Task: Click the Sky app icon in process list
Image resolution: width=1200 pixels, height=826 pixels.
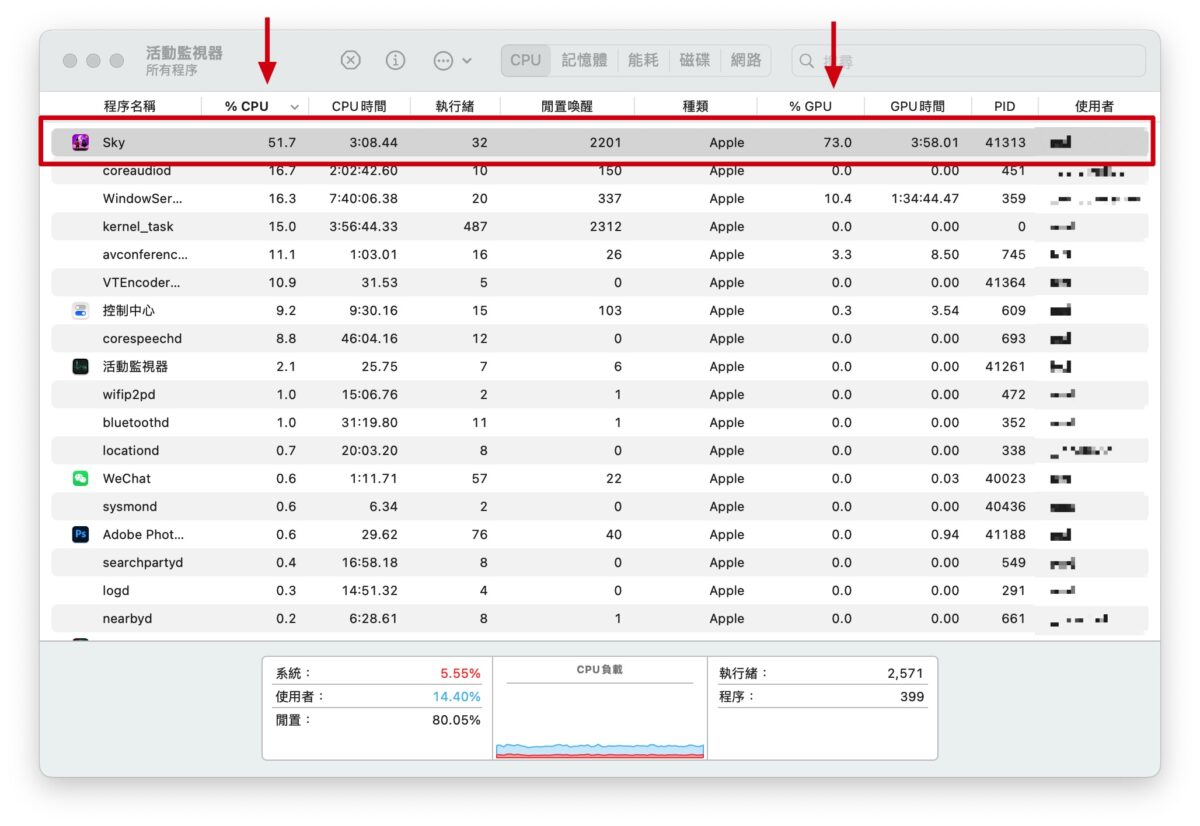Action: (81, 143)
